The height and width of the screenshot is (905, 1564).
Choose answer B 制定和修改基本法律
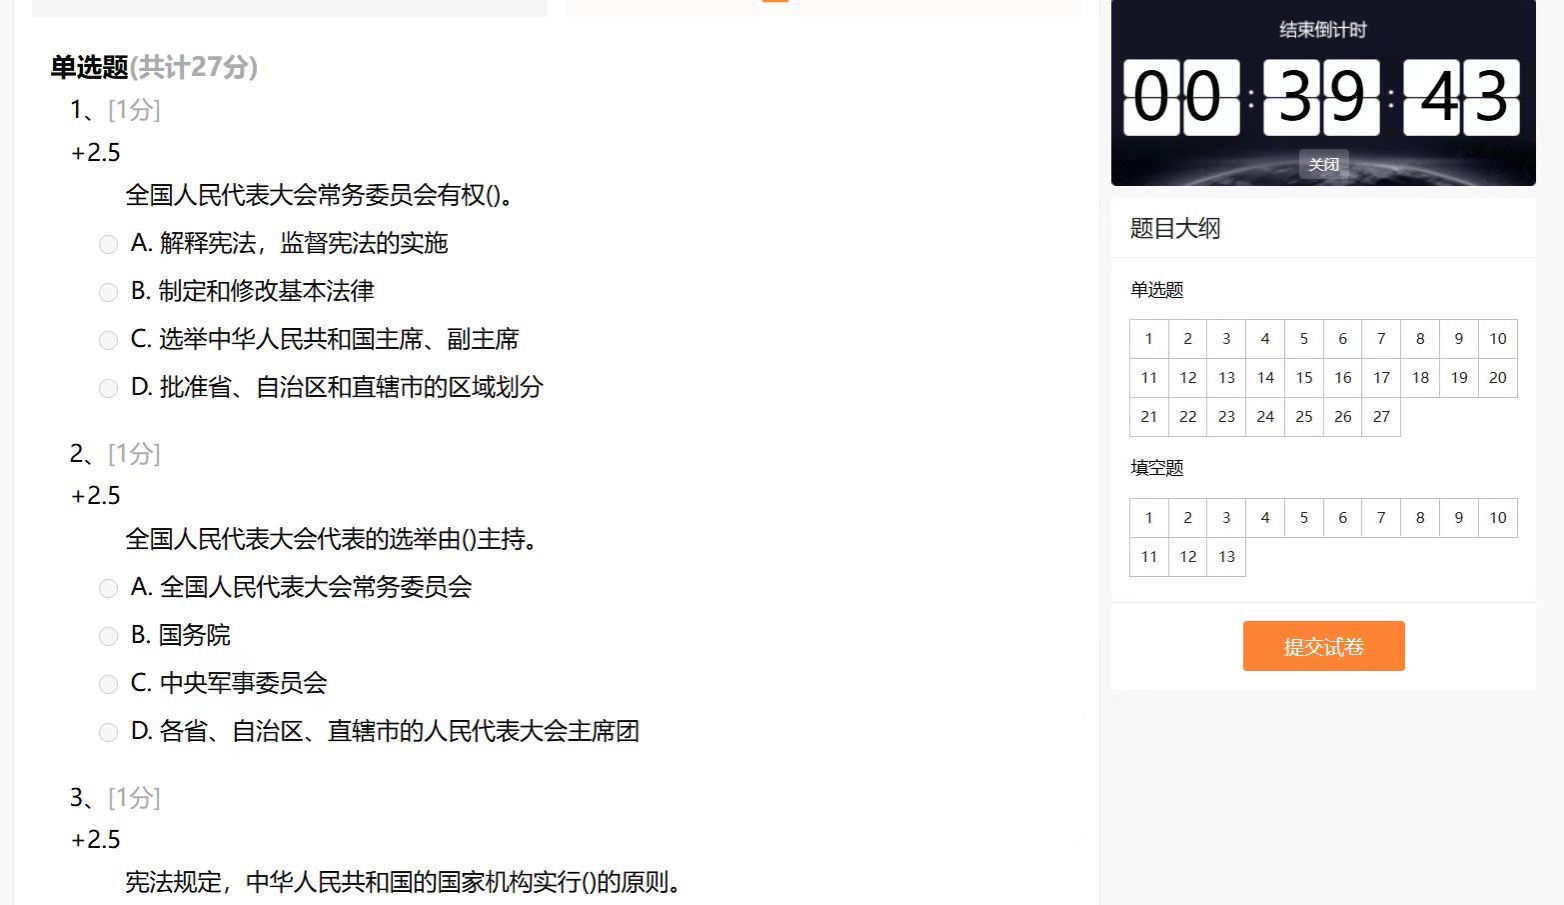tap(108, 292)
